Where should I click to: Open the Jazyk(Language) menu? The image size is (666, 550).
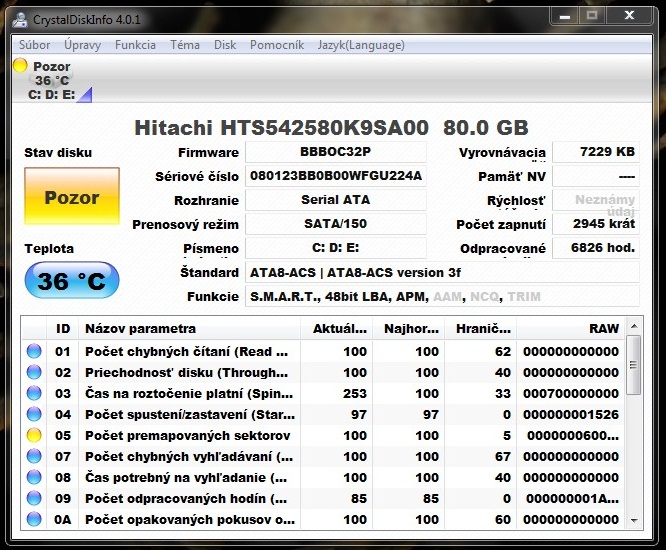361,45
